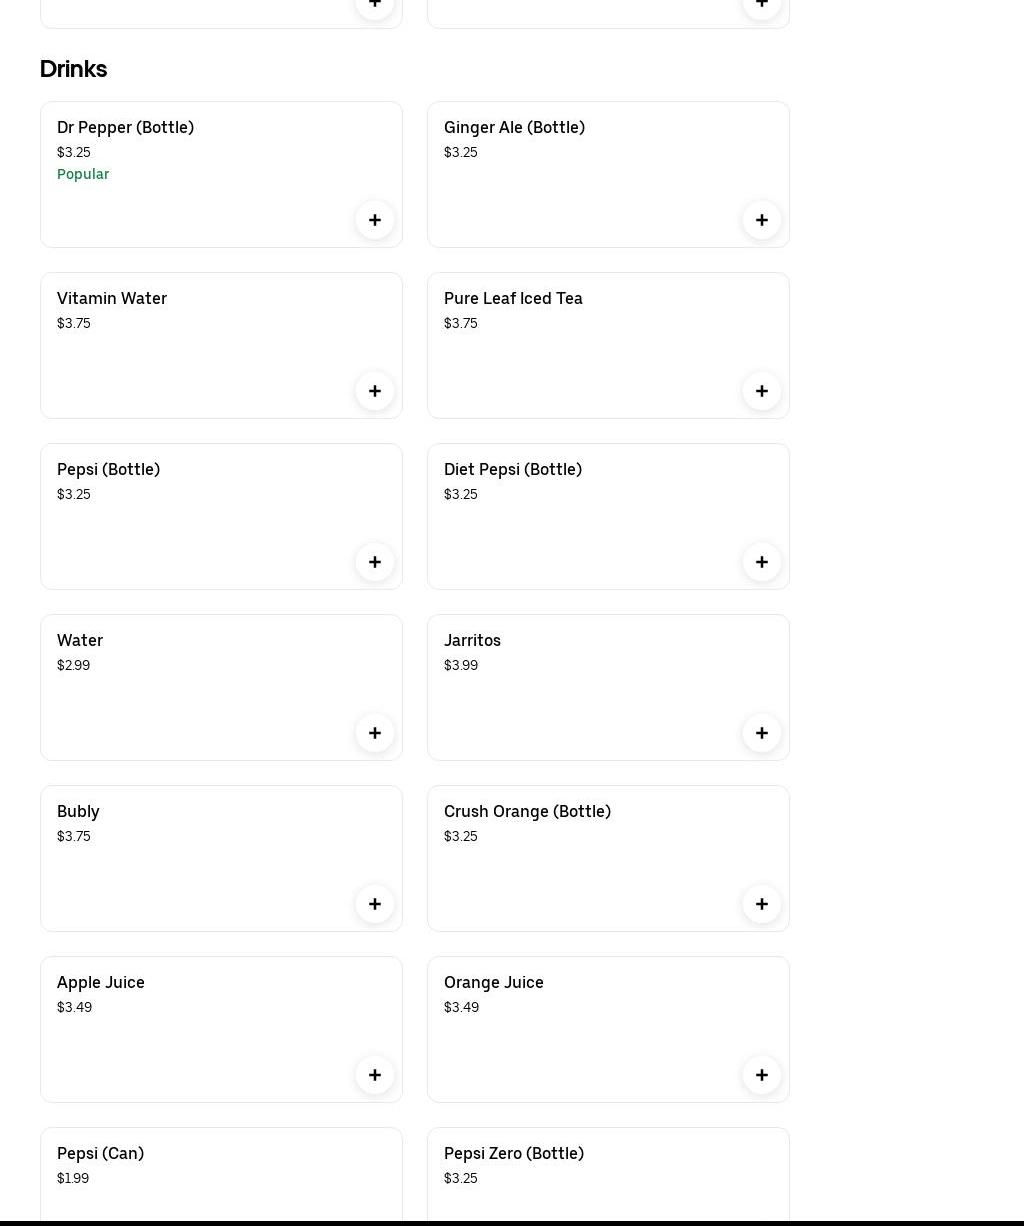Add Pure Leaf Iced Tea to order

point(762,391)
